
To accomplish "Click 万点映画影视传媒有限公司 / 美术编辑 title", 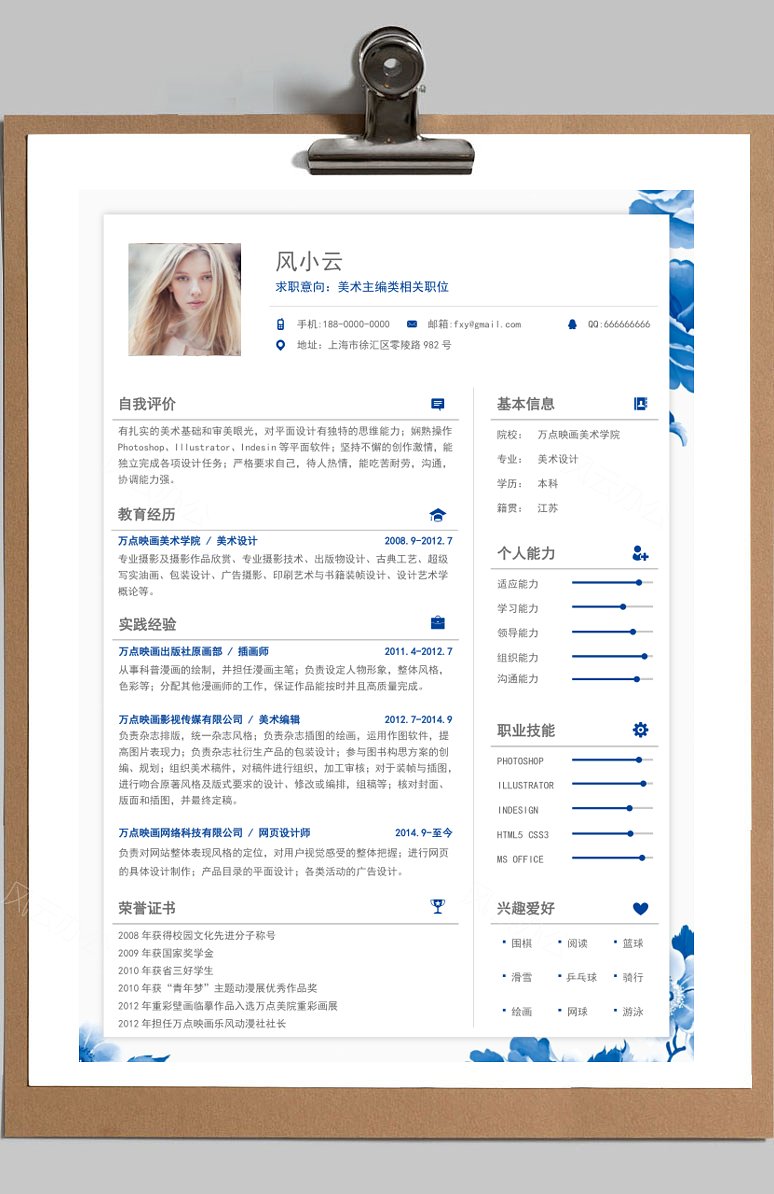I will [x=209, y=719].
